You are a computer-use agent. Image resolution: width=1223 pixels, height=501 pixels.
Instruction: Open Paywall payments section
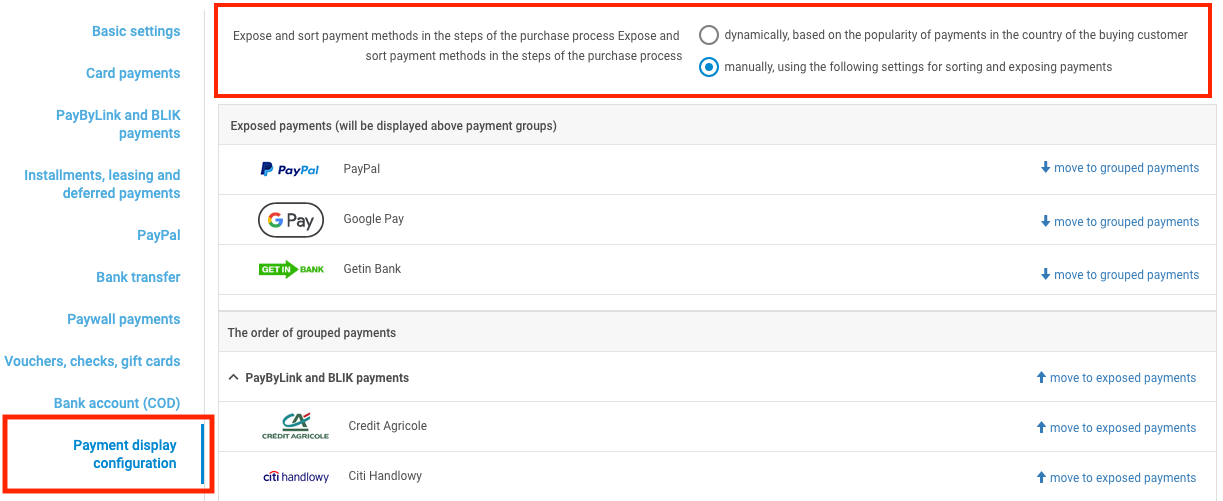[124, 319]
